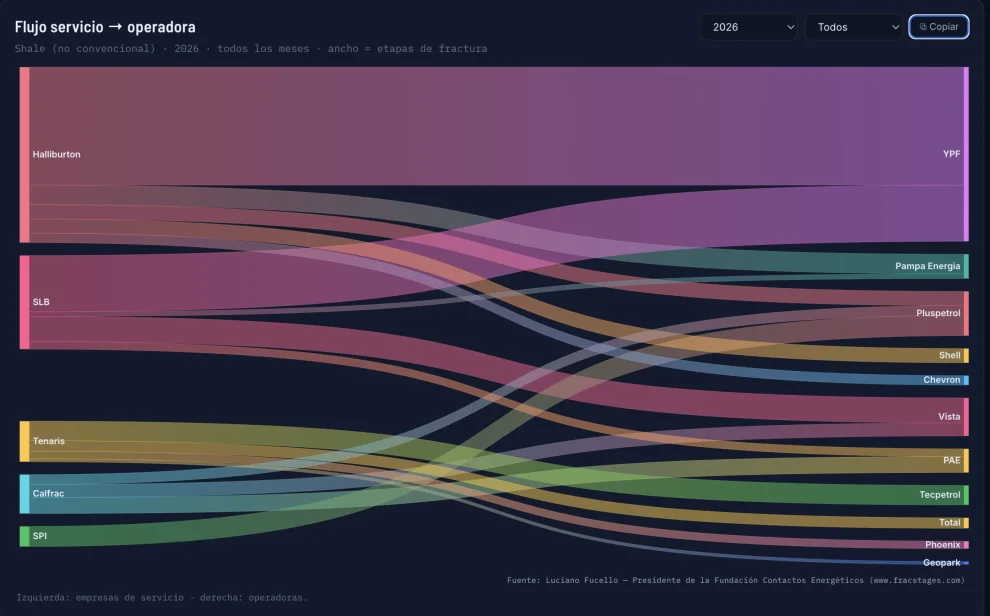The height and width of the screenshot is (616, 990).
Task: Select the SLB service node
Action: pyautogui.click(x=25, y=302)
